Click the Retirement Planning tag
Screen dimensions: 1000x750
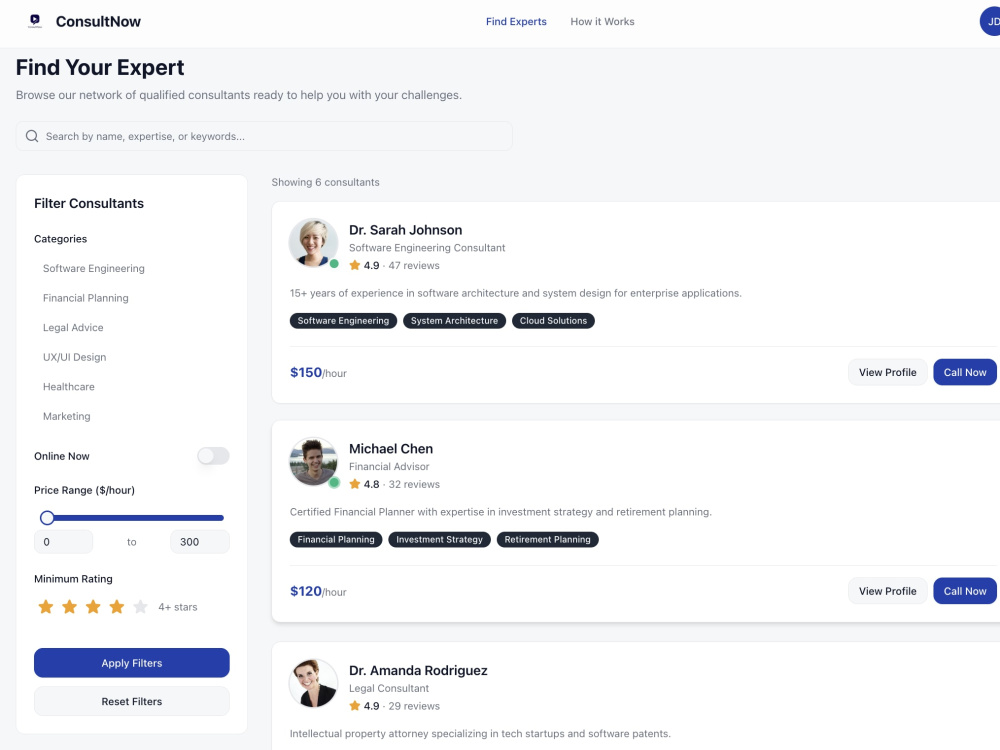tap(547, 540)
